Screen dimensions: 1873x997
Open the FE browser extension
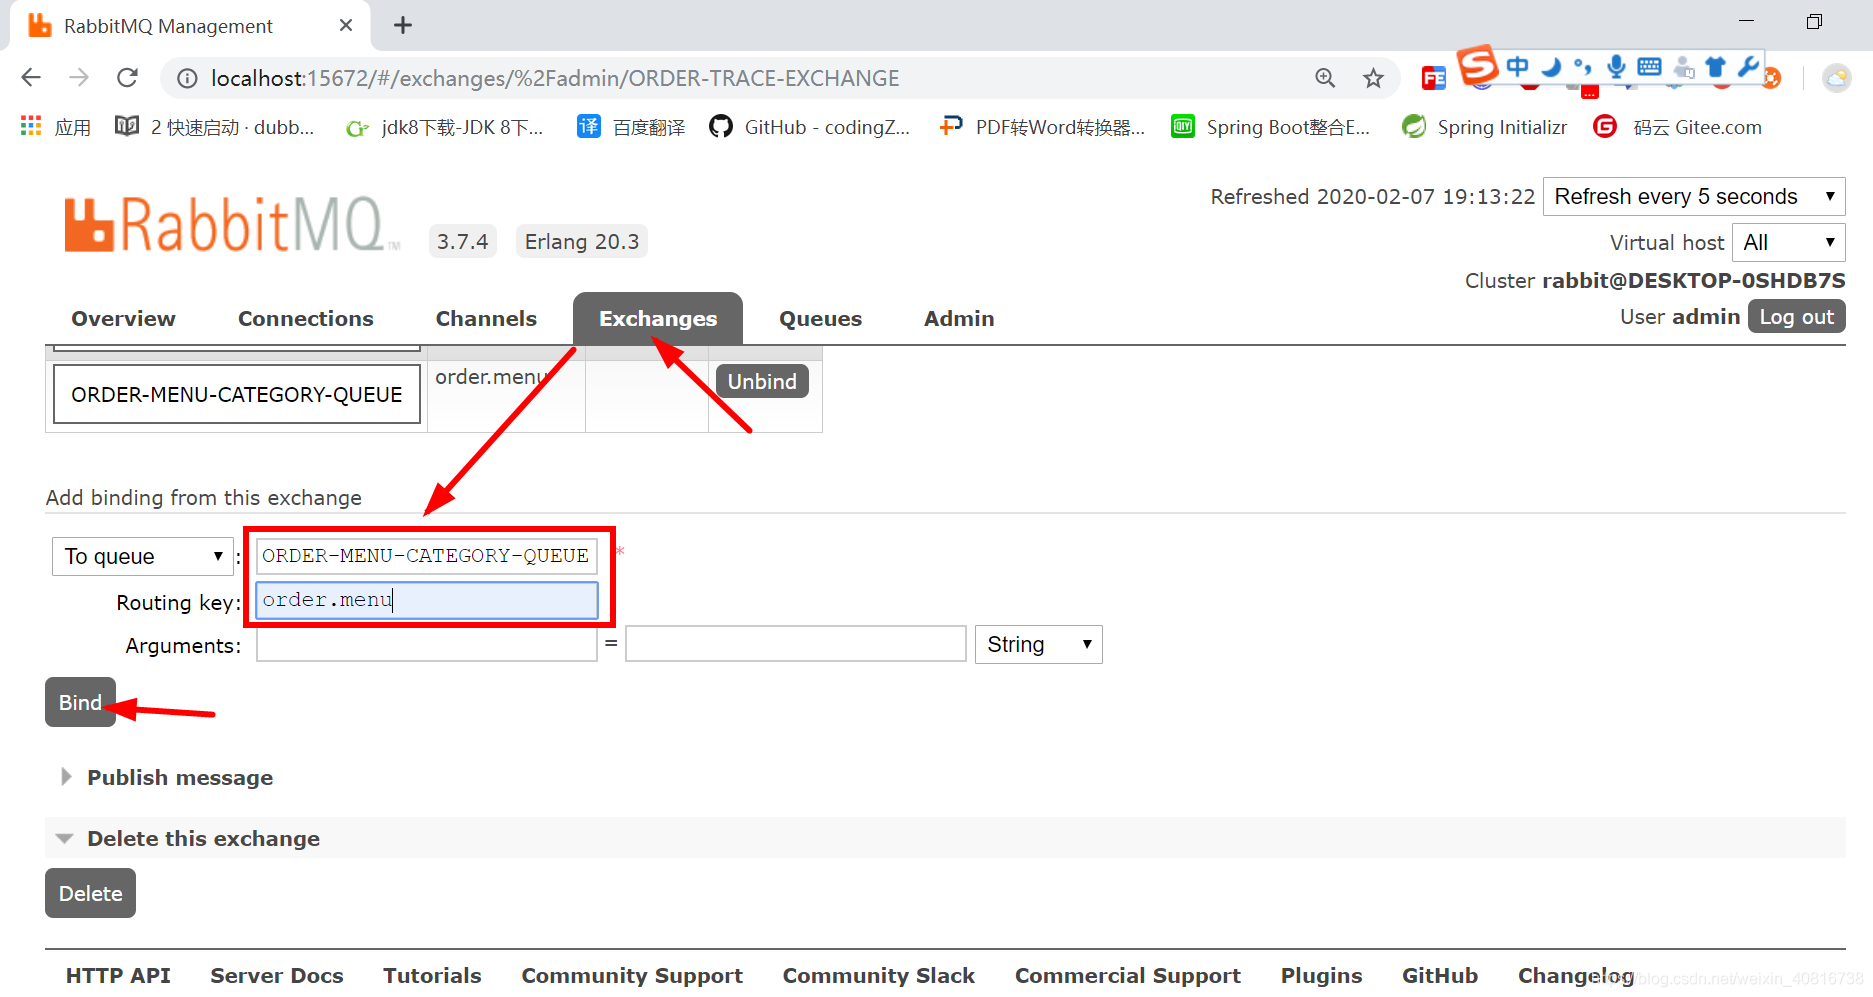coord(1433,78)
